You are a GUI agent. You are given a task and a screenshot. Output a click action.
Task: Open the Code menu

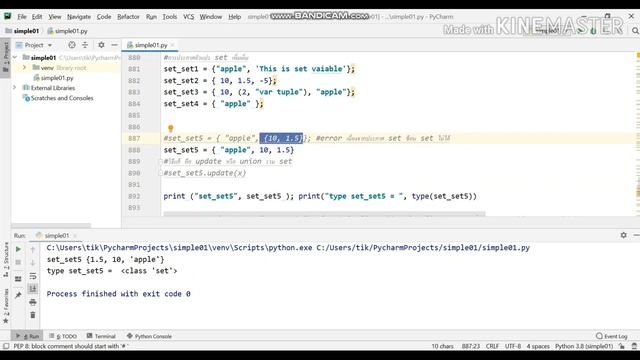click(104, 17)
